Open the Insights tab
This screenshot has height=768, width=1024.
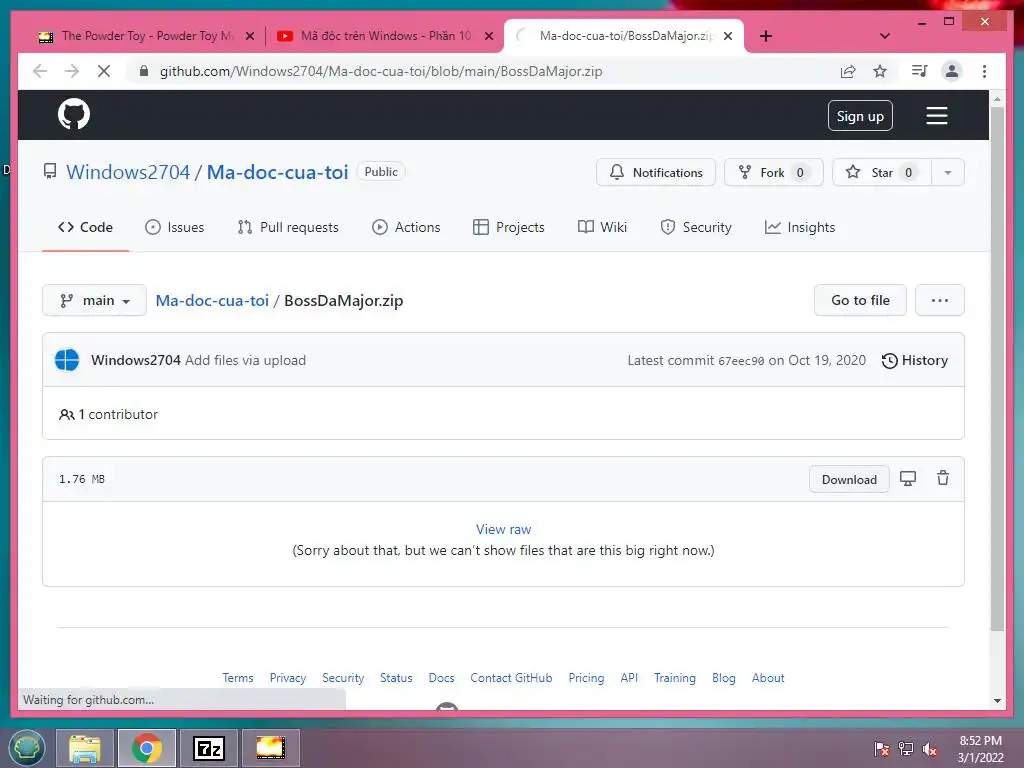pos(800,227)
